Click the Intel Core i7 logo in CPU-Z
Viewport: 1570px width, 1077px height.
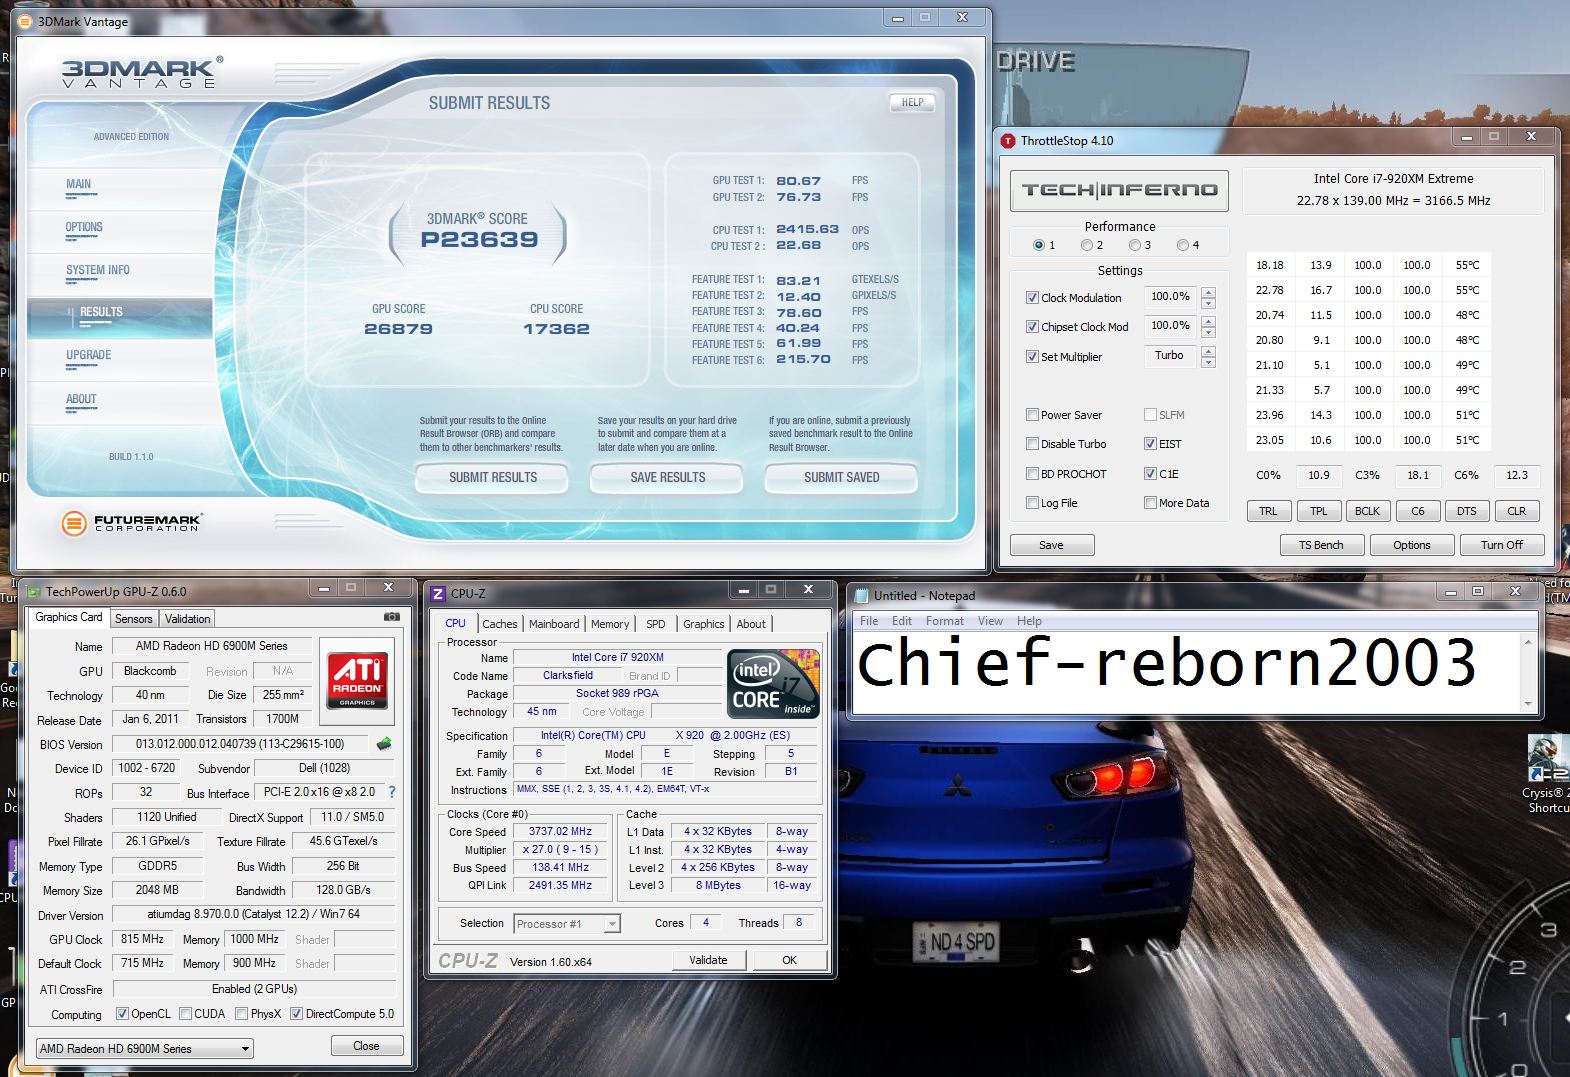(x=774, y=684)
